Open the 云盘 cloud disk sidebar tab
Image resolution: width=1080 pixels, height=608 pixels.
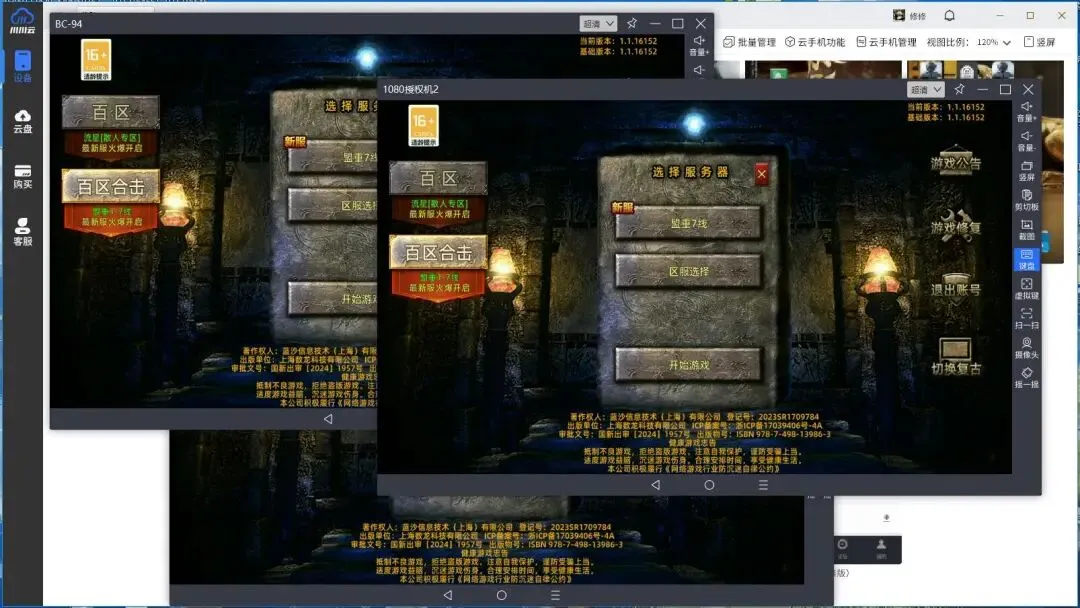(x=23, y=121)
